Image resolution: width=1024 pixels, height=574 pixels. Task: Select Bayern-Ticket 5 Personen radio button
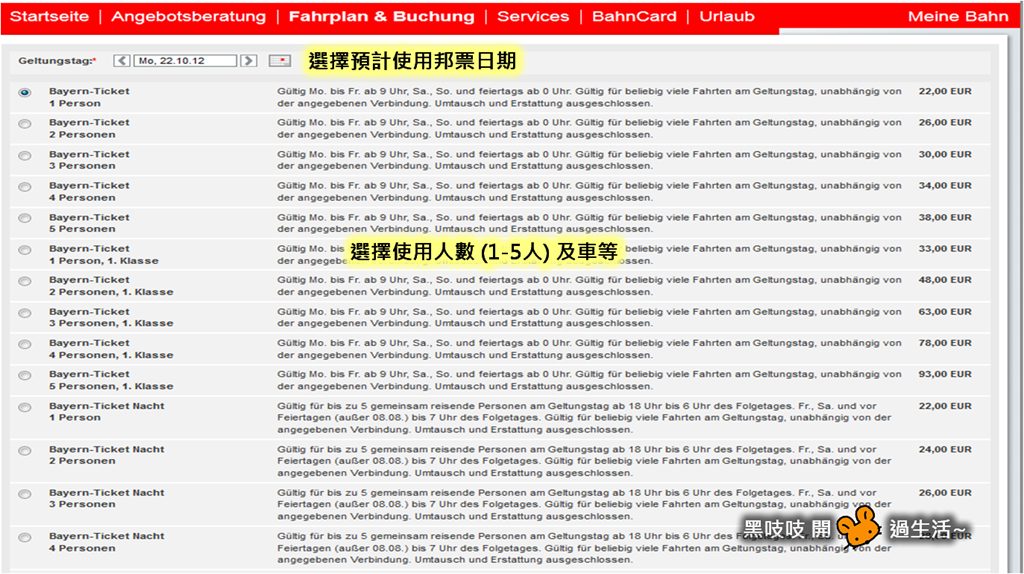click(25, 218)
